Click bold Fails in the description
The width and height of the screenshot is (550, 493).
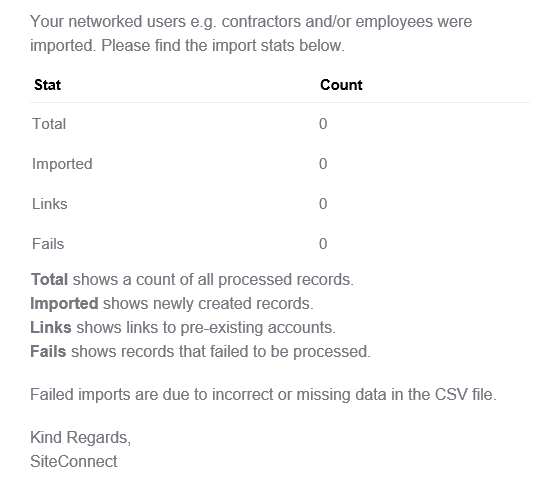tap(48, 351)
